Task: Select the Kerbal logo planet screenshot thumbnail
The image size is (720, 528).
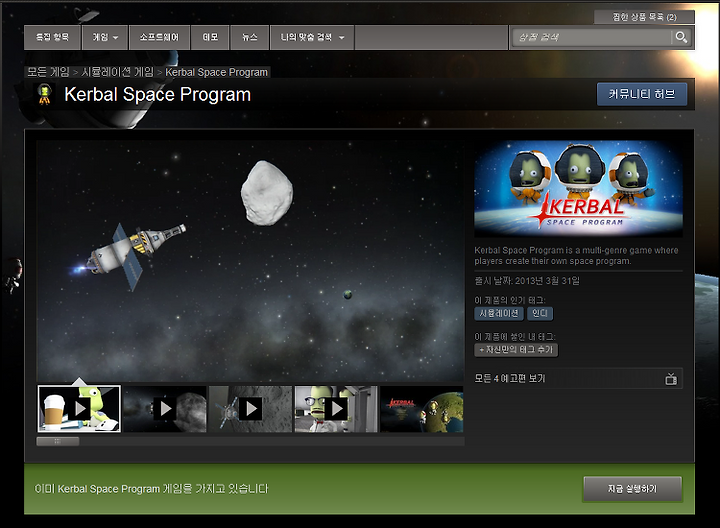Action: pos(422,409)
